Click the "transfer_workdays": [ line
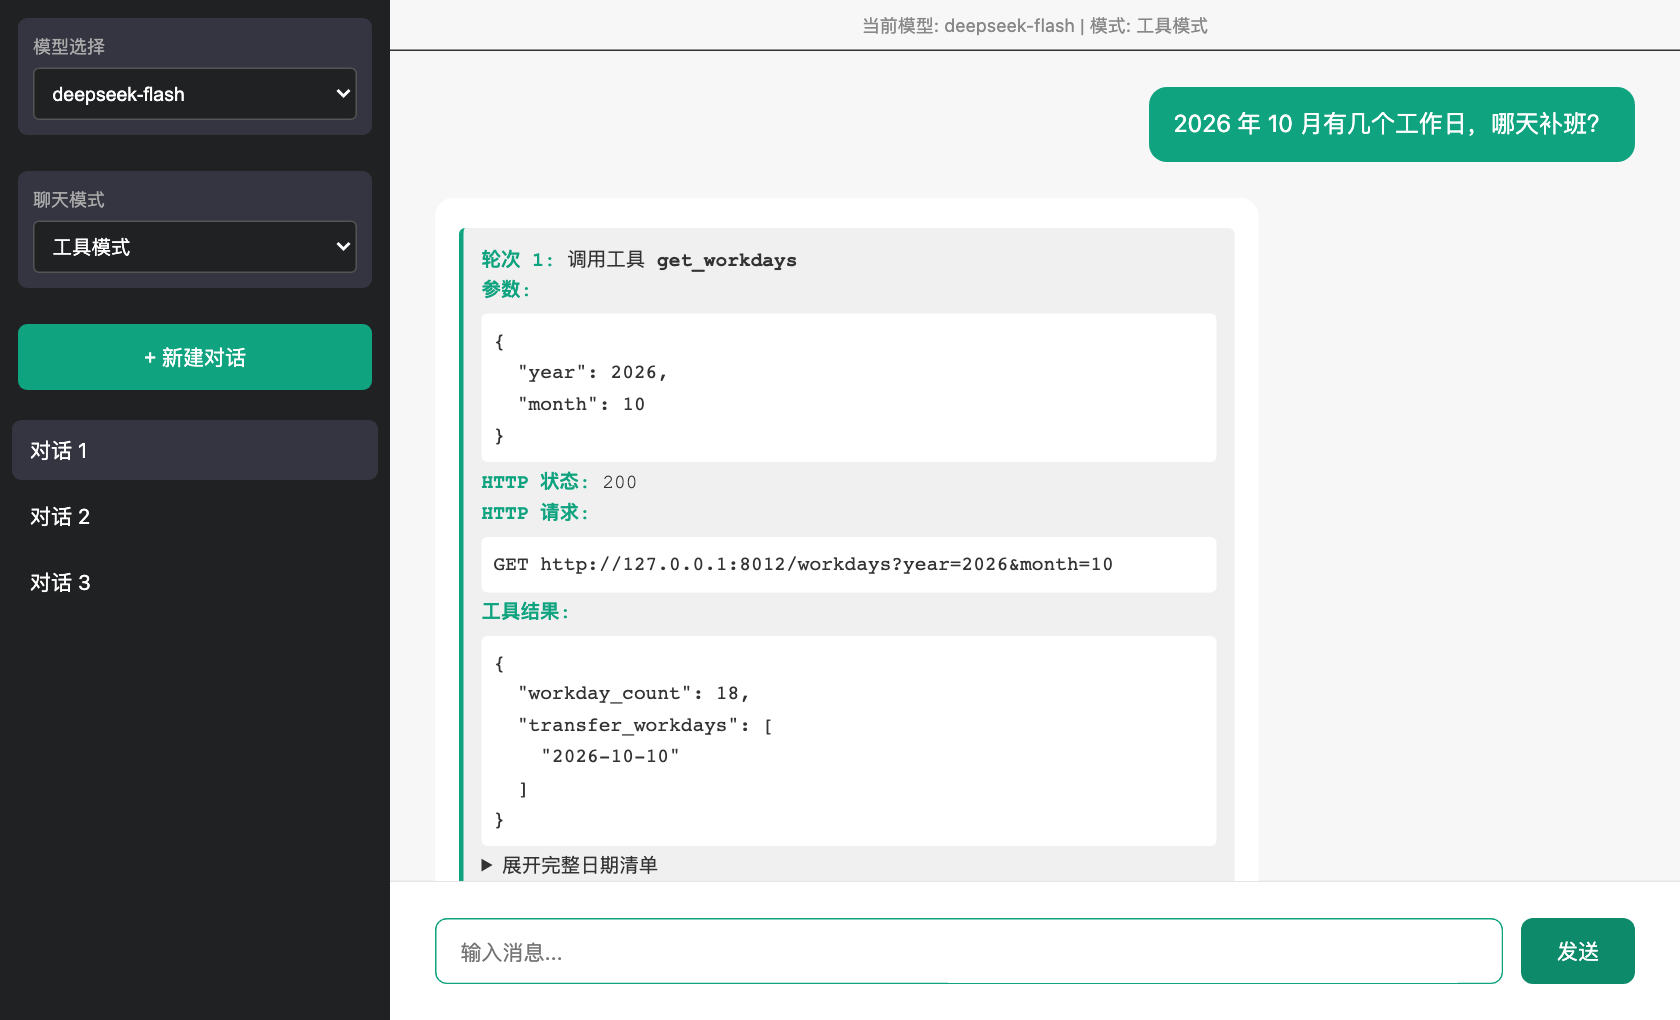This screenshot has width=1680, height=1020. [645, 725]
